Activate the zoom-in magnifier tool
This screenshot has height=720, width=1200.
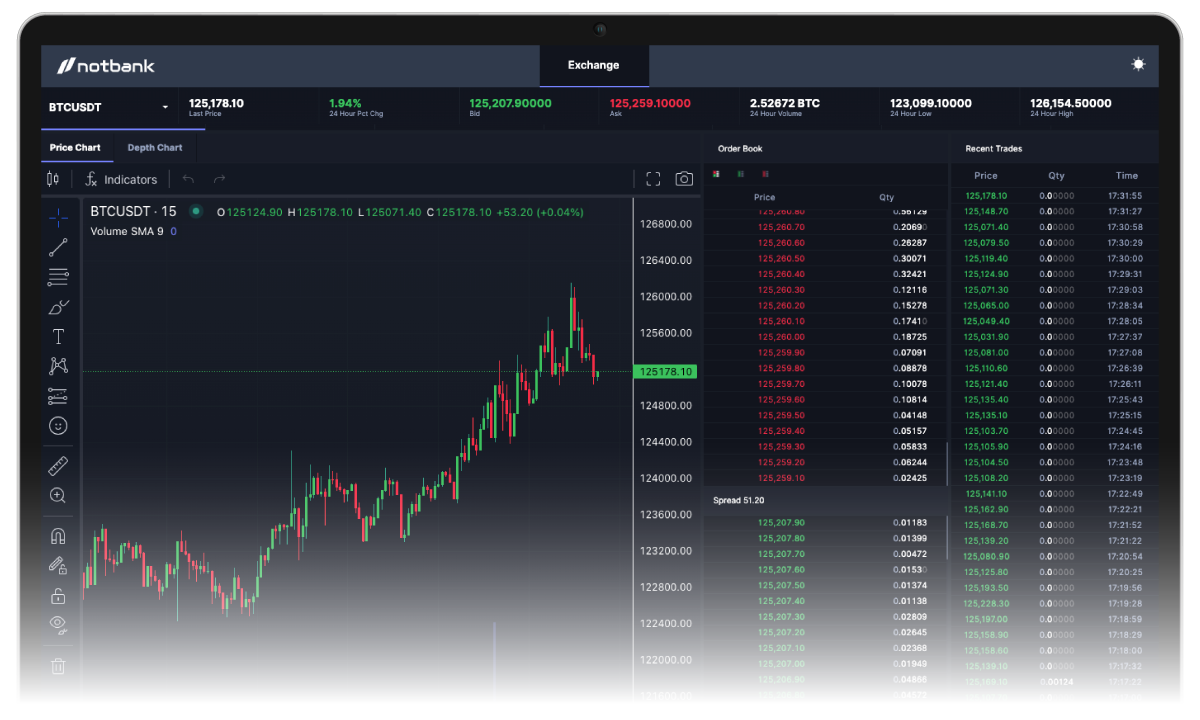pos(58,495)
